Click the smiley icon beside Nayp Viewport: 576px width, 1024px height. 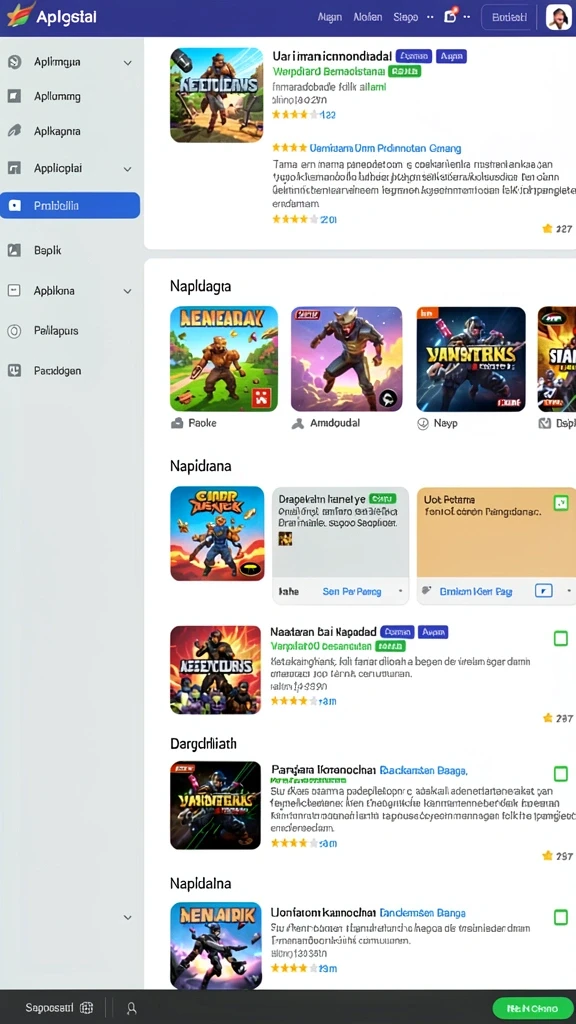coord(423,423)
